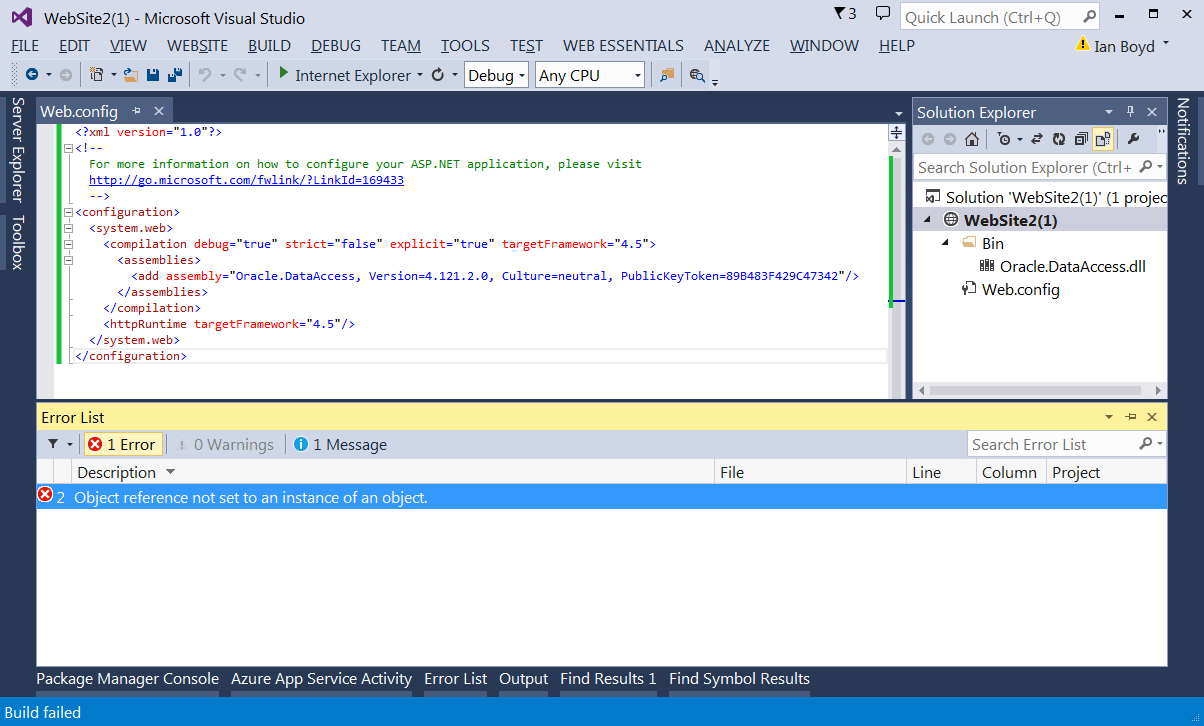1204x726 pixels.
Task: Open the Azure App Service Activity tab
Action: click(321, 678)
